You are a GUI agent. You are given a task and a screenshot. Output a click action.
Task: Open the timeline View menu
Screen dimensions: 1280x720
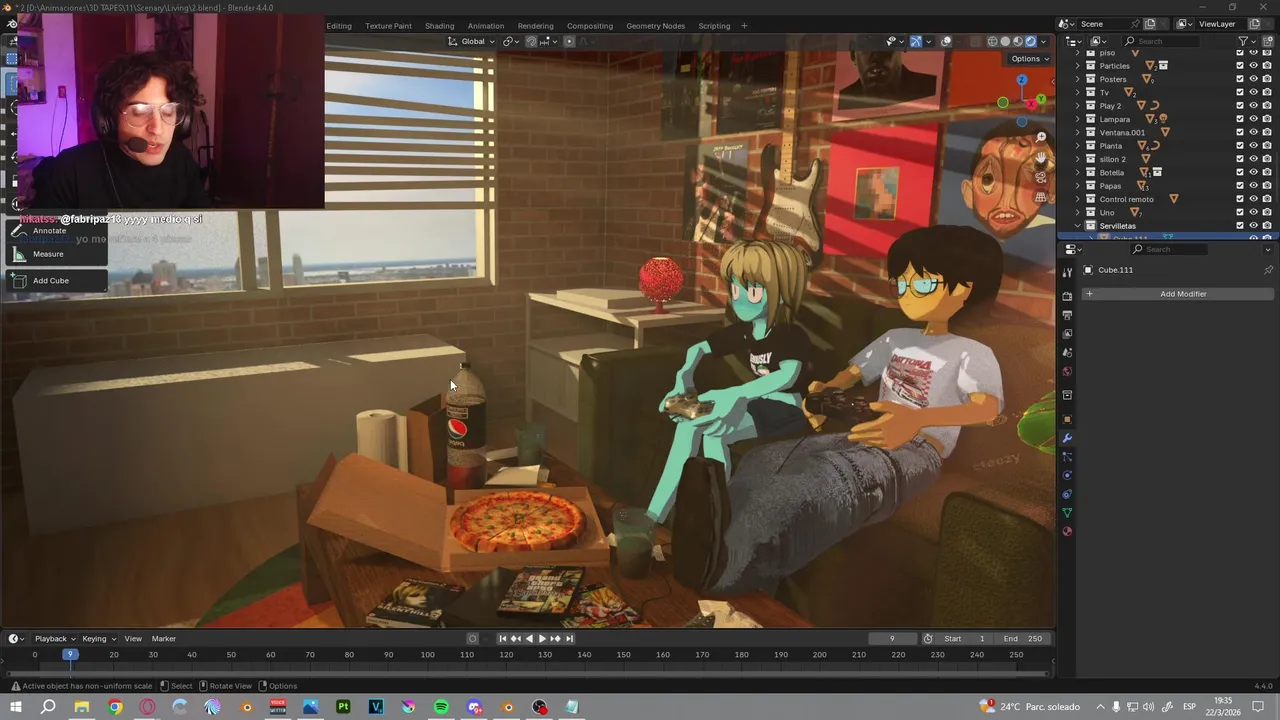[132, 639]
